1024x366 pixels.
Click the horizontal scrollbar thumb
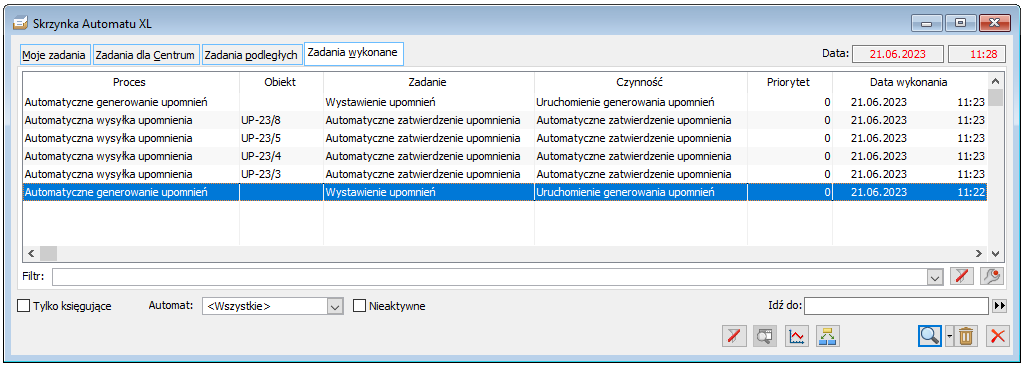point(49,253)
